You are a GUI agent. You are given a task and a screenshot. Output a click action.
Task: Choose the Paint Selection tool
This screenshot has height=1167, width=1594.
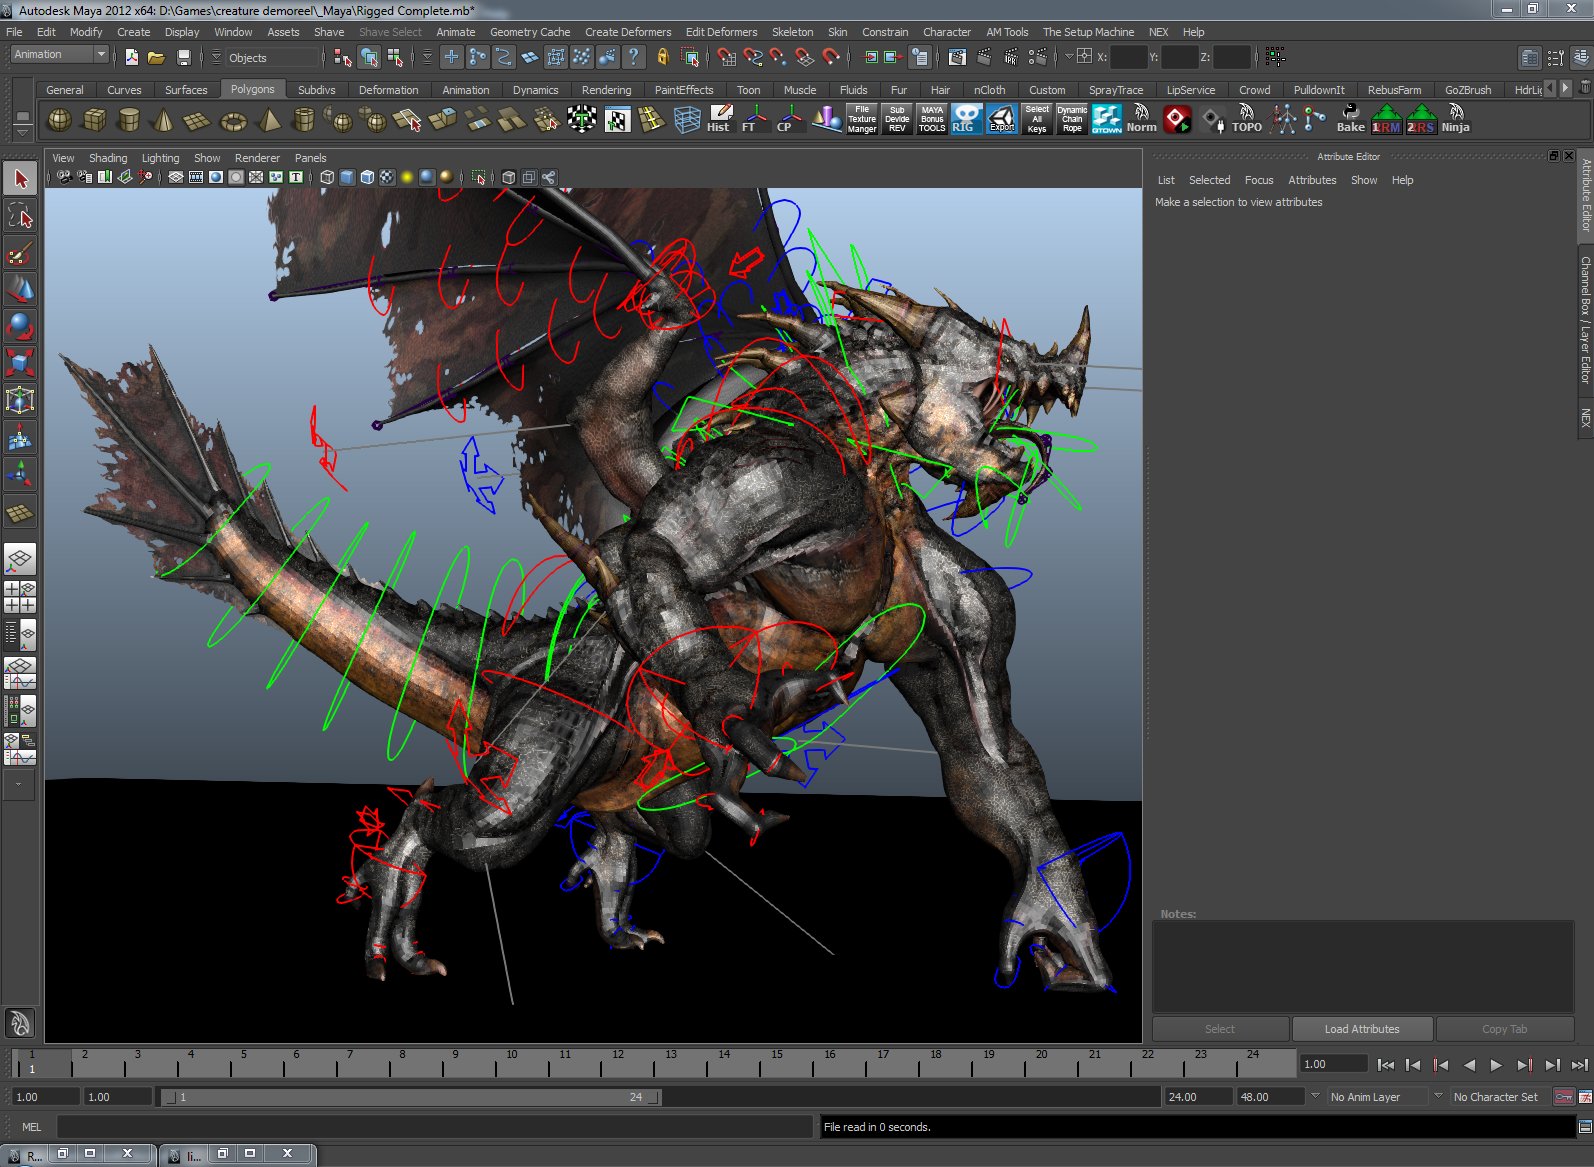20,253
